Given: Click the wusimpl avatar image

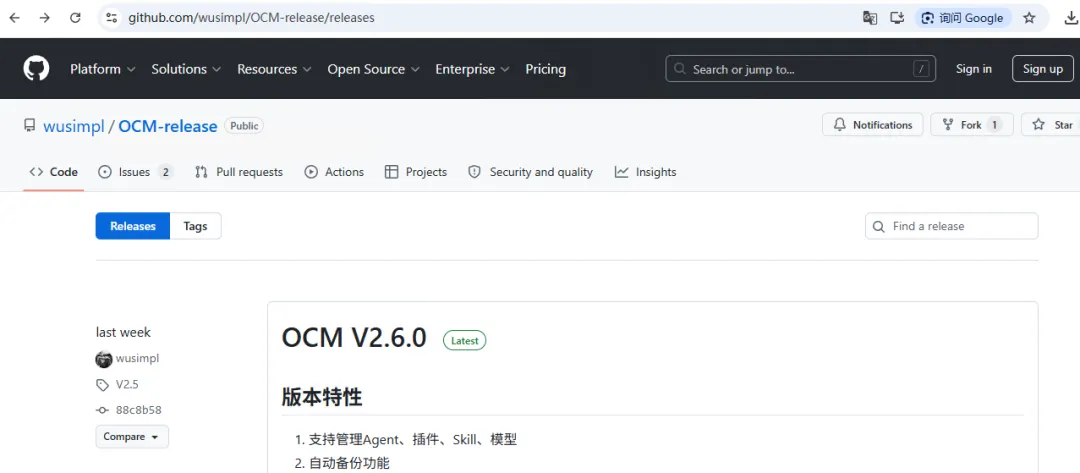Looking at the screenshot, I should point(104,359).
